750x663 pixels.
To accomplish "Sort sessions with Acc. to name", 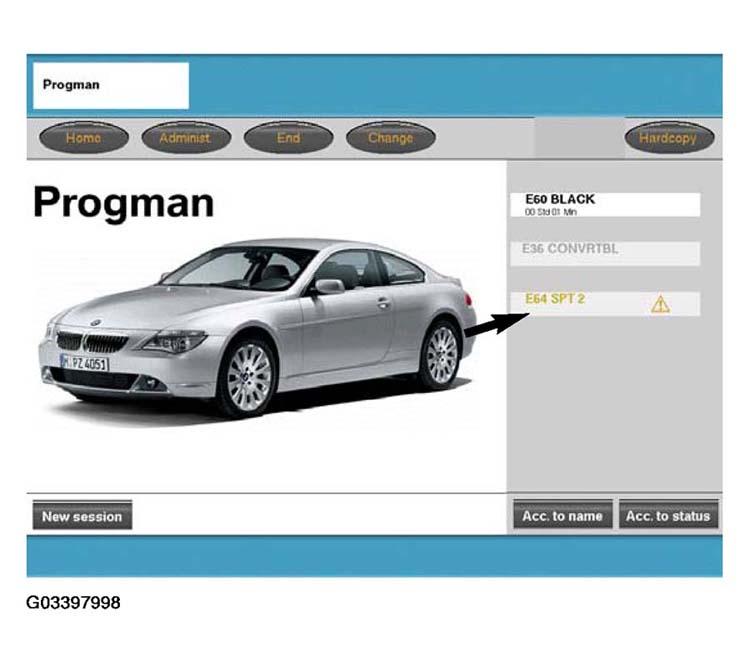I will click(562, 516).
